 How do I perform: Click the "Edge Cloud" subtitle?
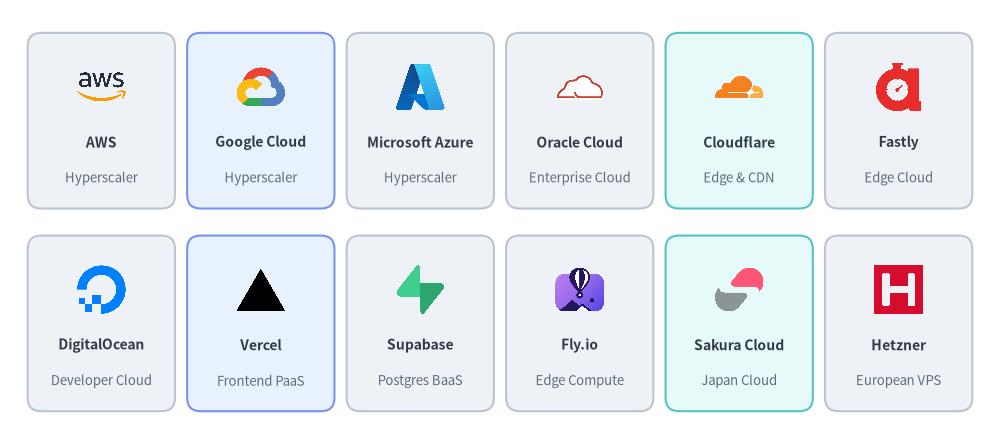pyautogui.click(x=899, y=177)
